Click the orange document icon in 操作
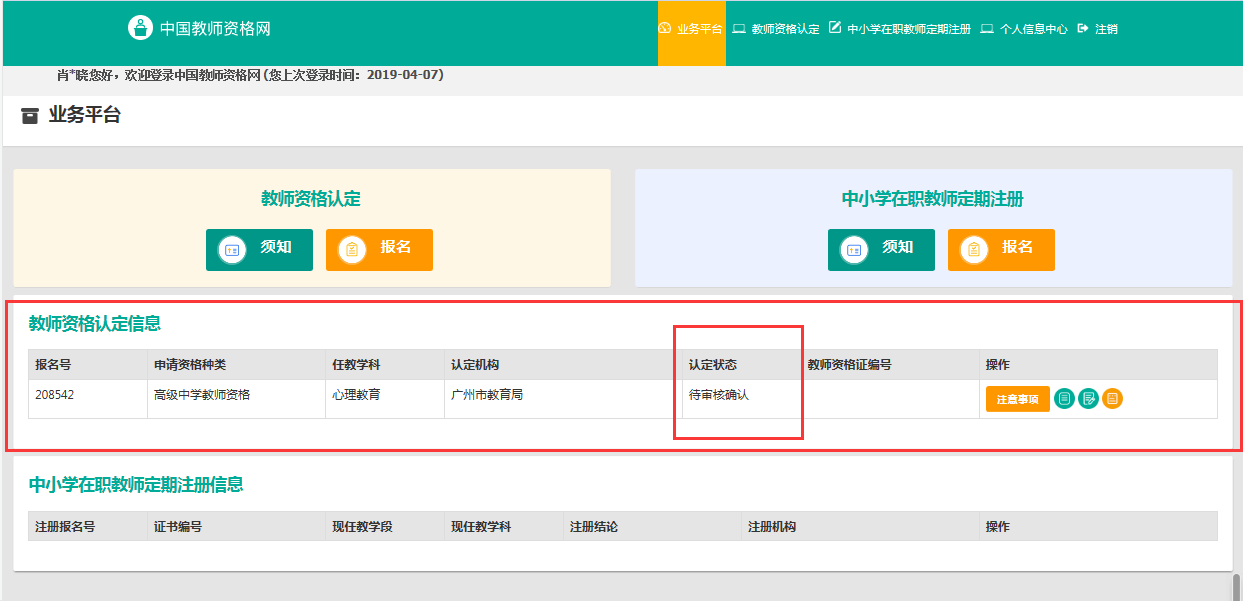 pos(1113,399)
